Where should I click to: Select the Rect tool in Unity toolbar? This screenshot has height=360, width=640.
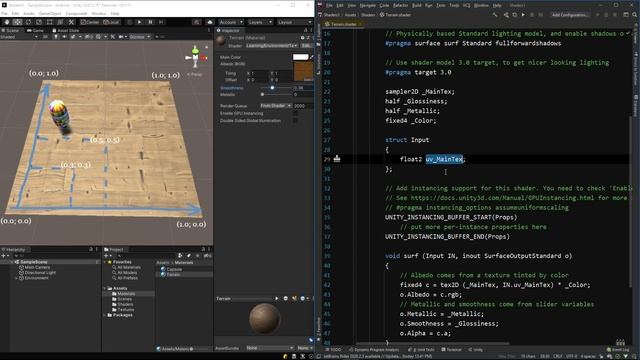pos(49,22)
